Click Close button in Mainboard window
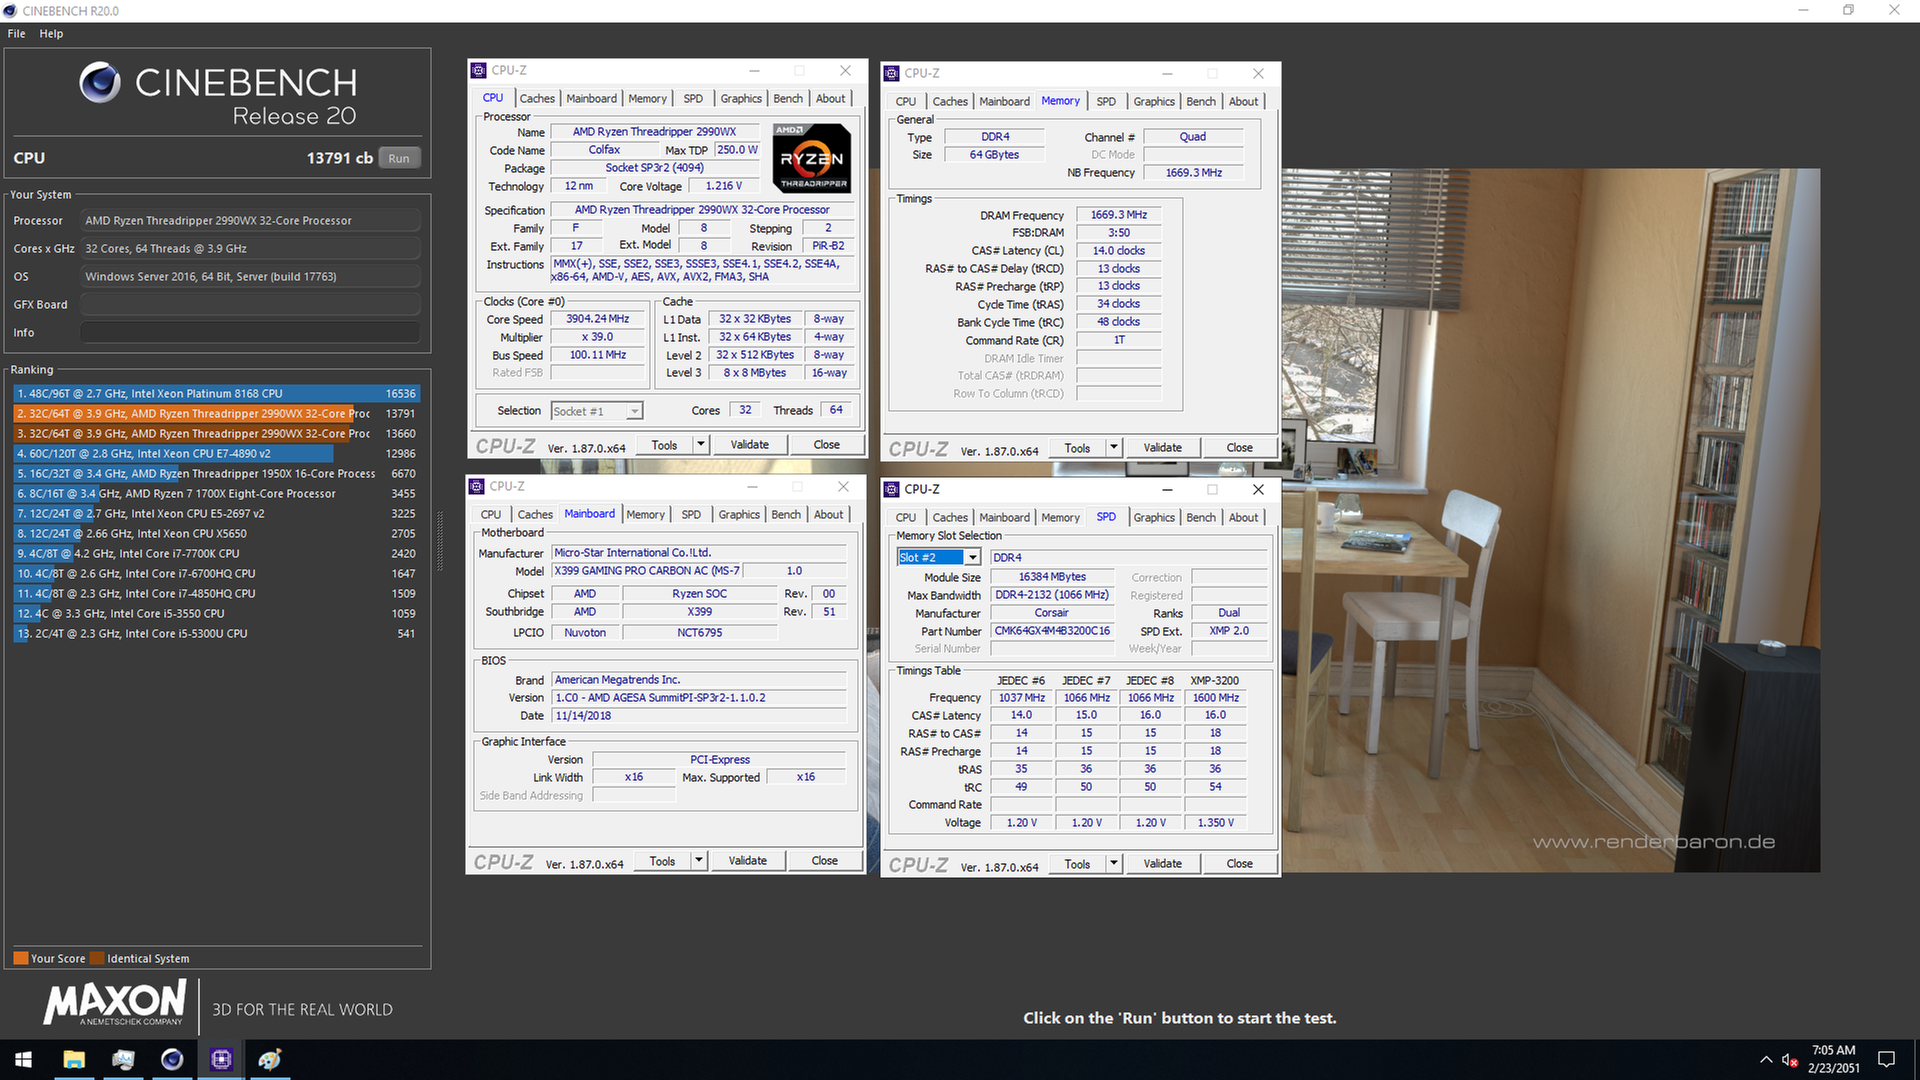The width and height of the screenshot is (1920, 1080). coord(825,861)
